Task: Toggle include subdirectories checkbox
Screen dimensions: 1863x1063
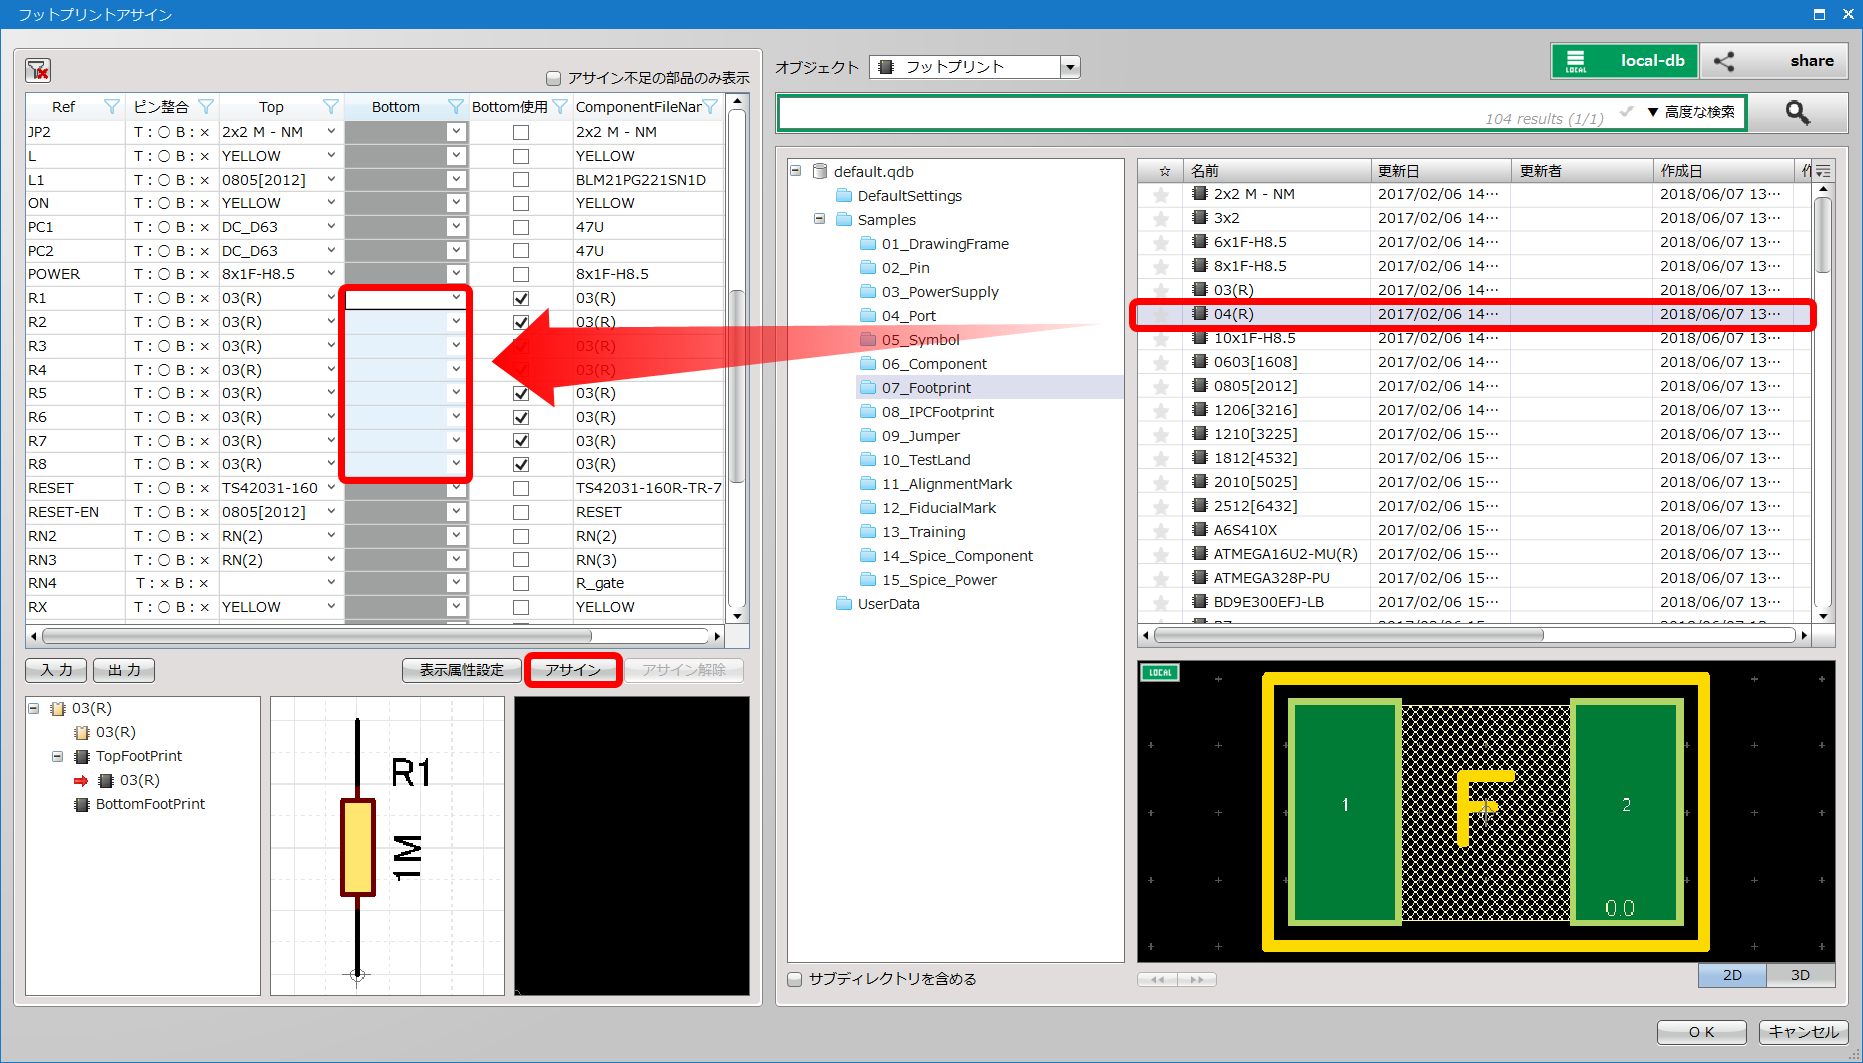Action: (795, 979)
